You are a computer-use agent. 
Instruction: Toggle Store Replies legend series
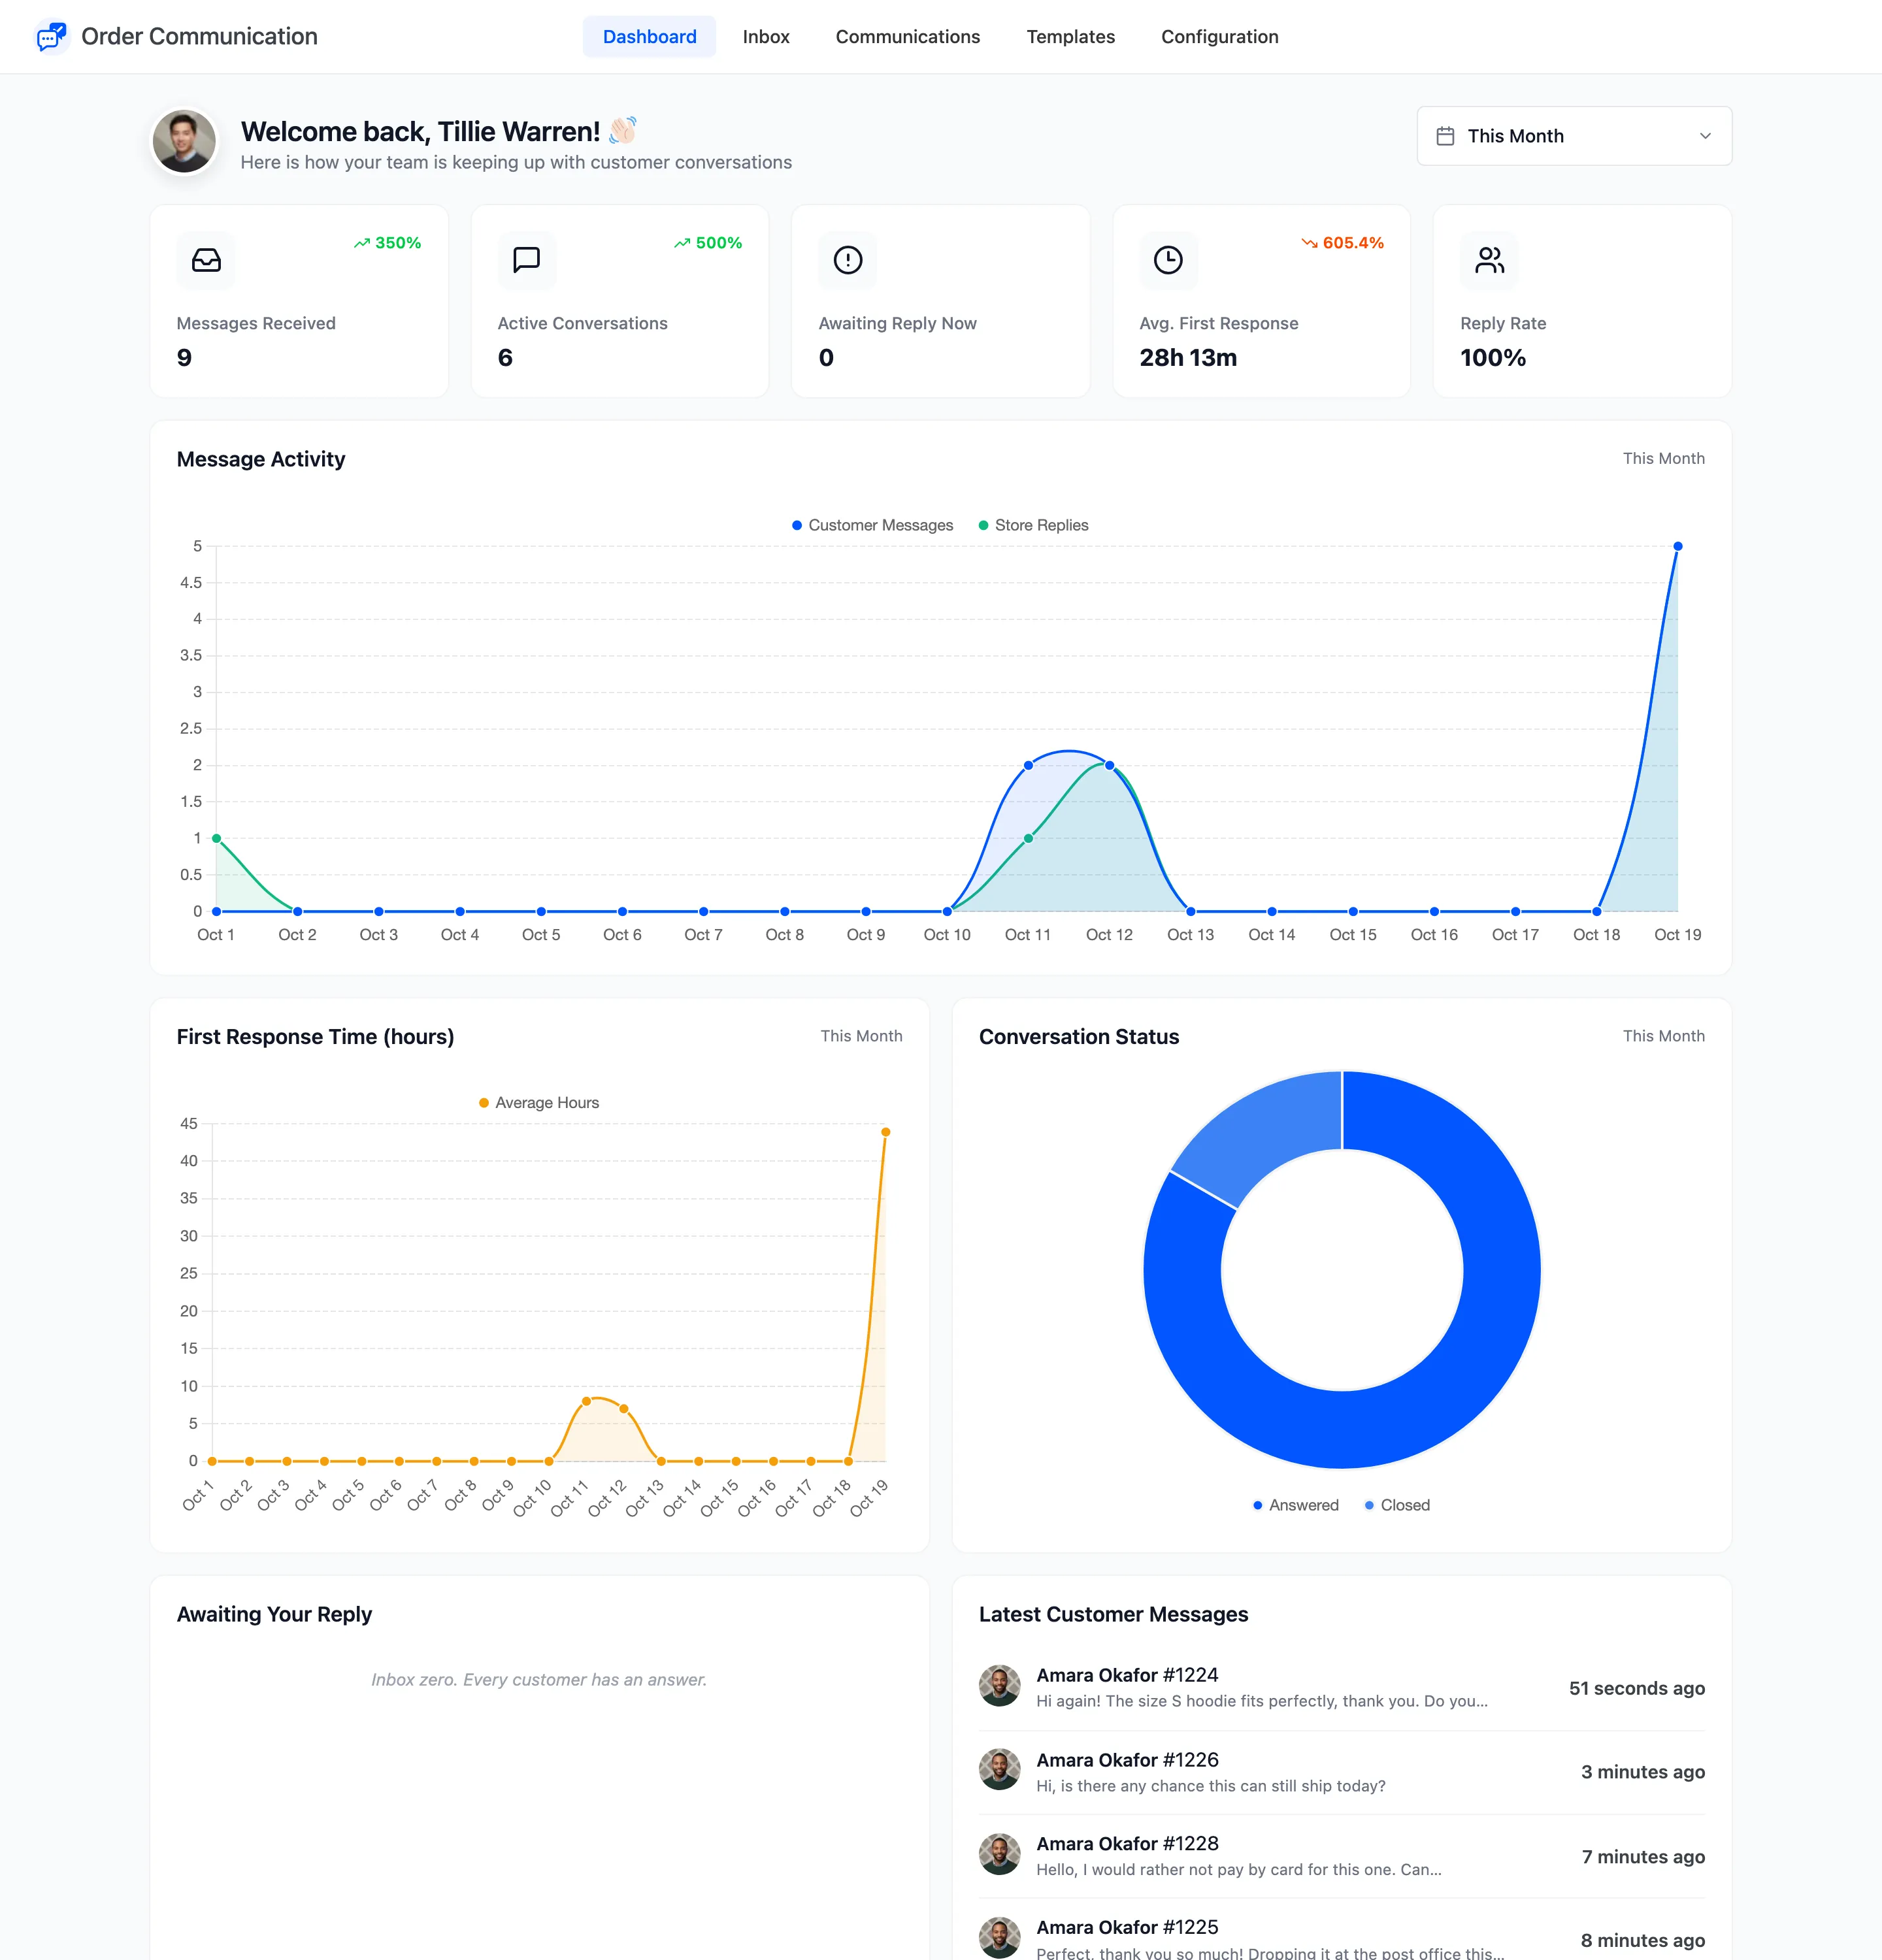point(1033,525)
